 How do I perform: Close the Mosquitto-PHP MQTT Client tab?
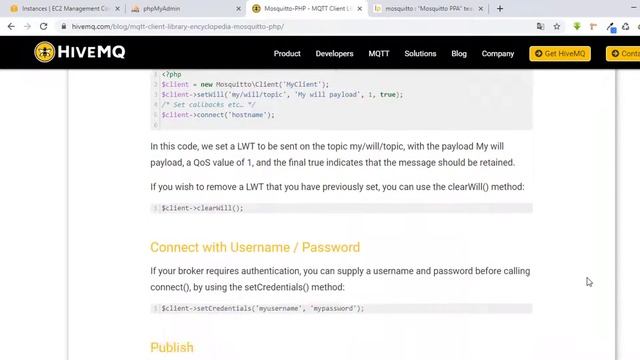pyautogui.click(x=360, y=9)
